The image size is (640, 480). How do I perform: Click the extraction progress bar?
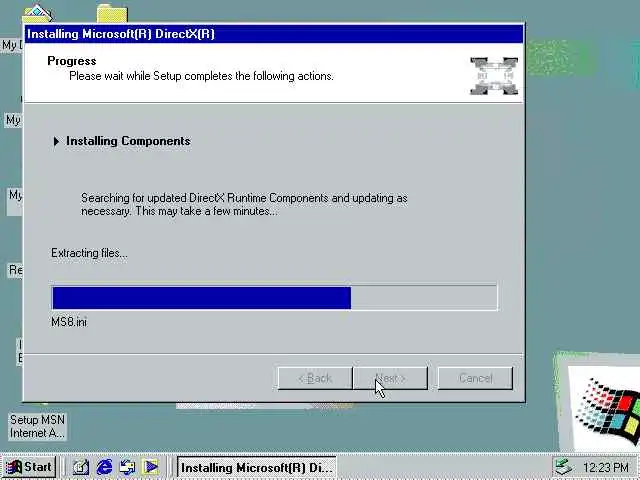[x=275, y=298]
